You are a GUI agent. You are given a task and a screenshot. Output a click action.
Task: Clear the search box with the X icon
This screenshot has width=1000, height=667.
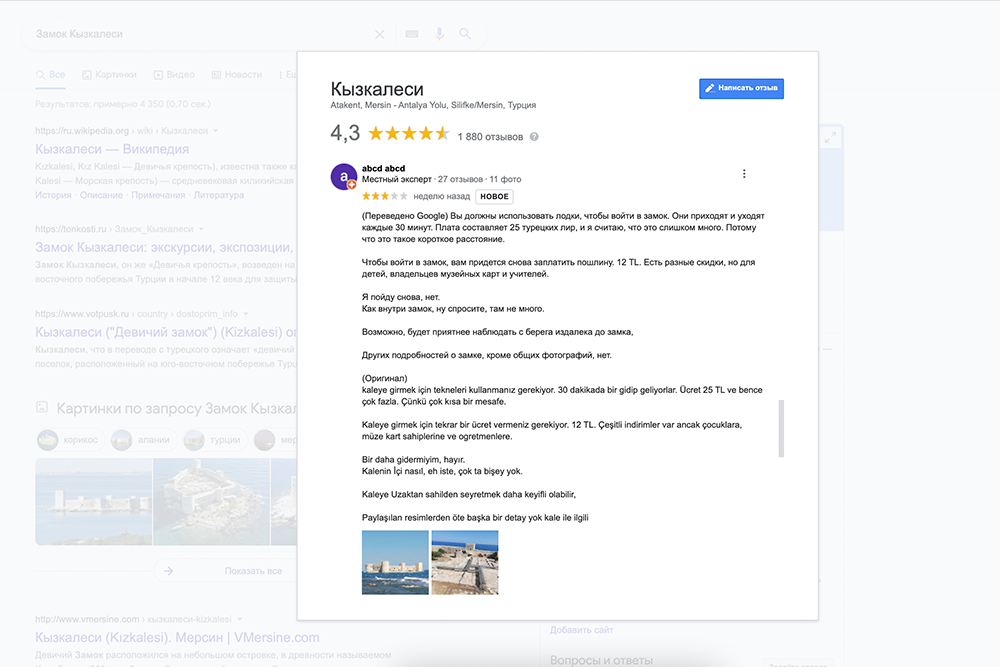pos(379,34)
